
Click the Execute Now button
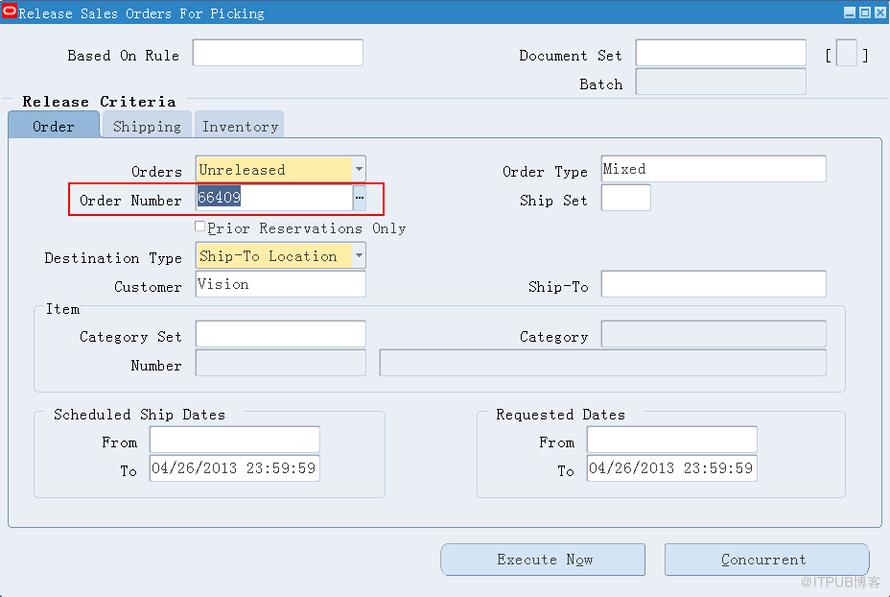(x=543, y=560)
